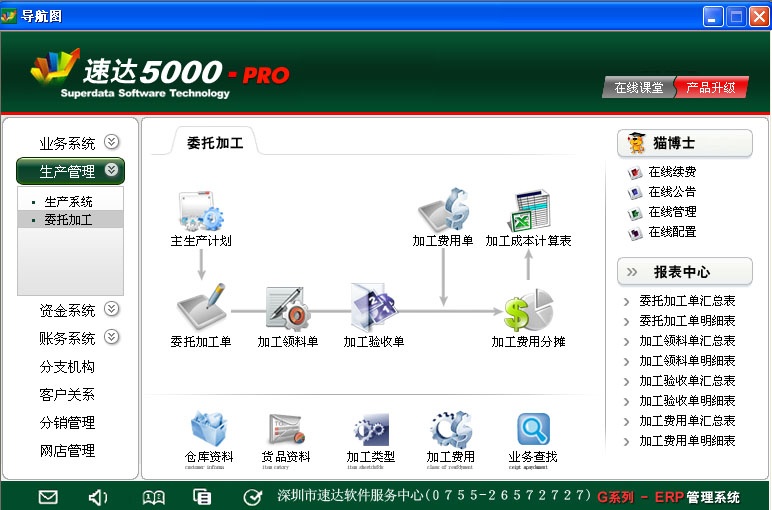
Task: Click the arrow before 加工验收单明细表
Action: coord(626,402)
